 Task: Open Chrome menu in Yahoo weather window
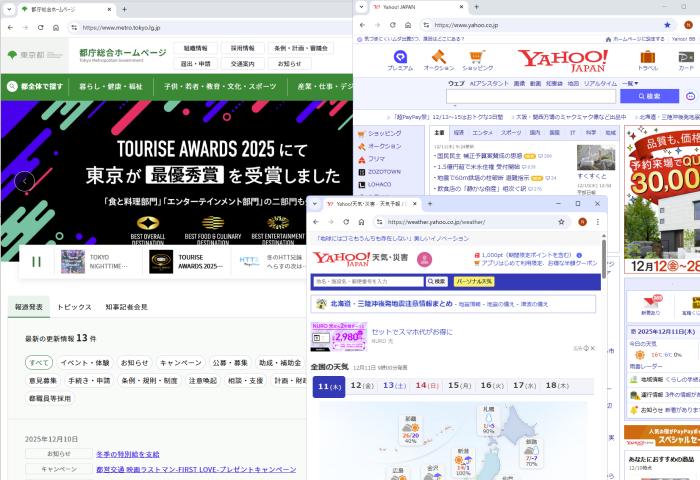tap(598, 222)
